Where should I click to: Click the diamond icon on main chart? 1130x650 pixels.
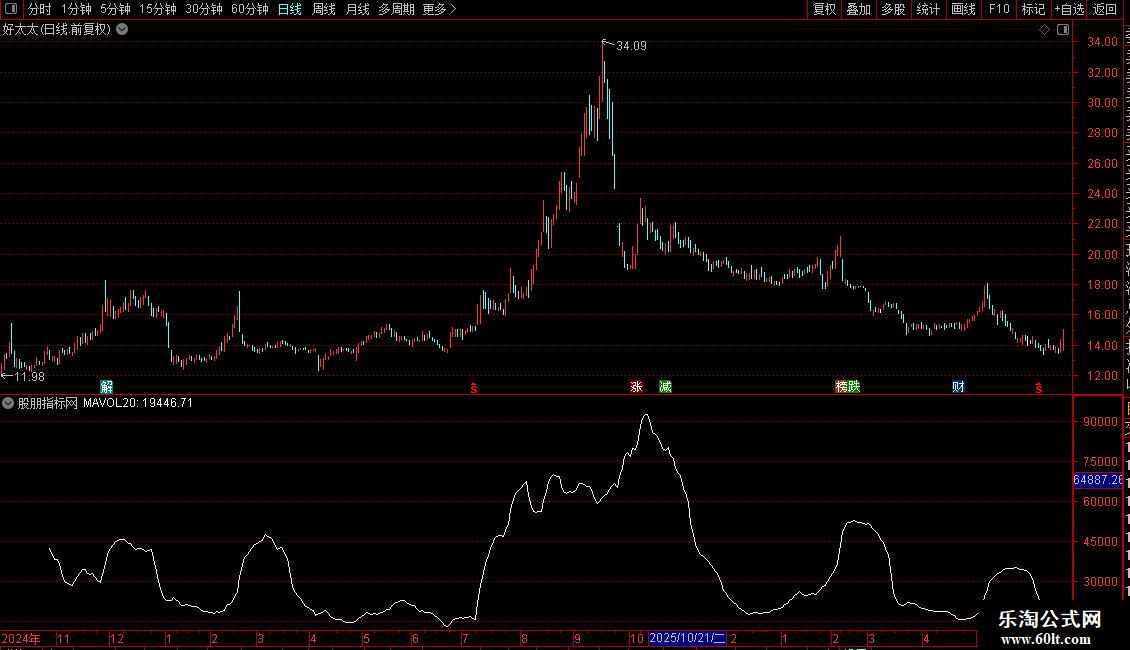1044,30
